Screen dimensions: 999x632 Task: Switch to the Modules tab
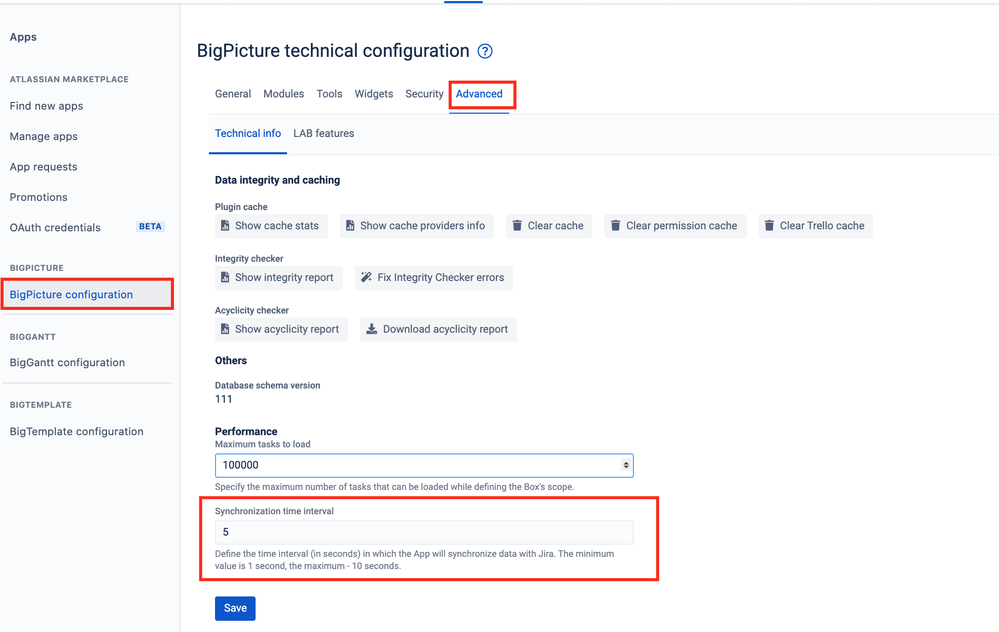coord(284,94)
